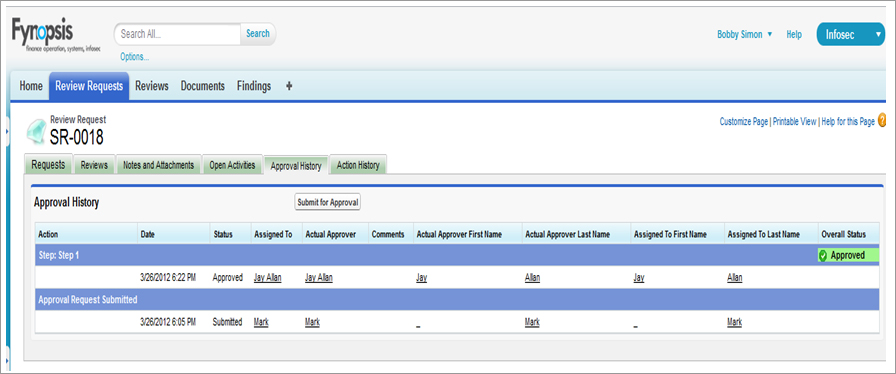Screen dimensions: 896x374
Task: Click Allan under Assigned To Last Name
Action: pyautogui.click(x=735, y=277)
